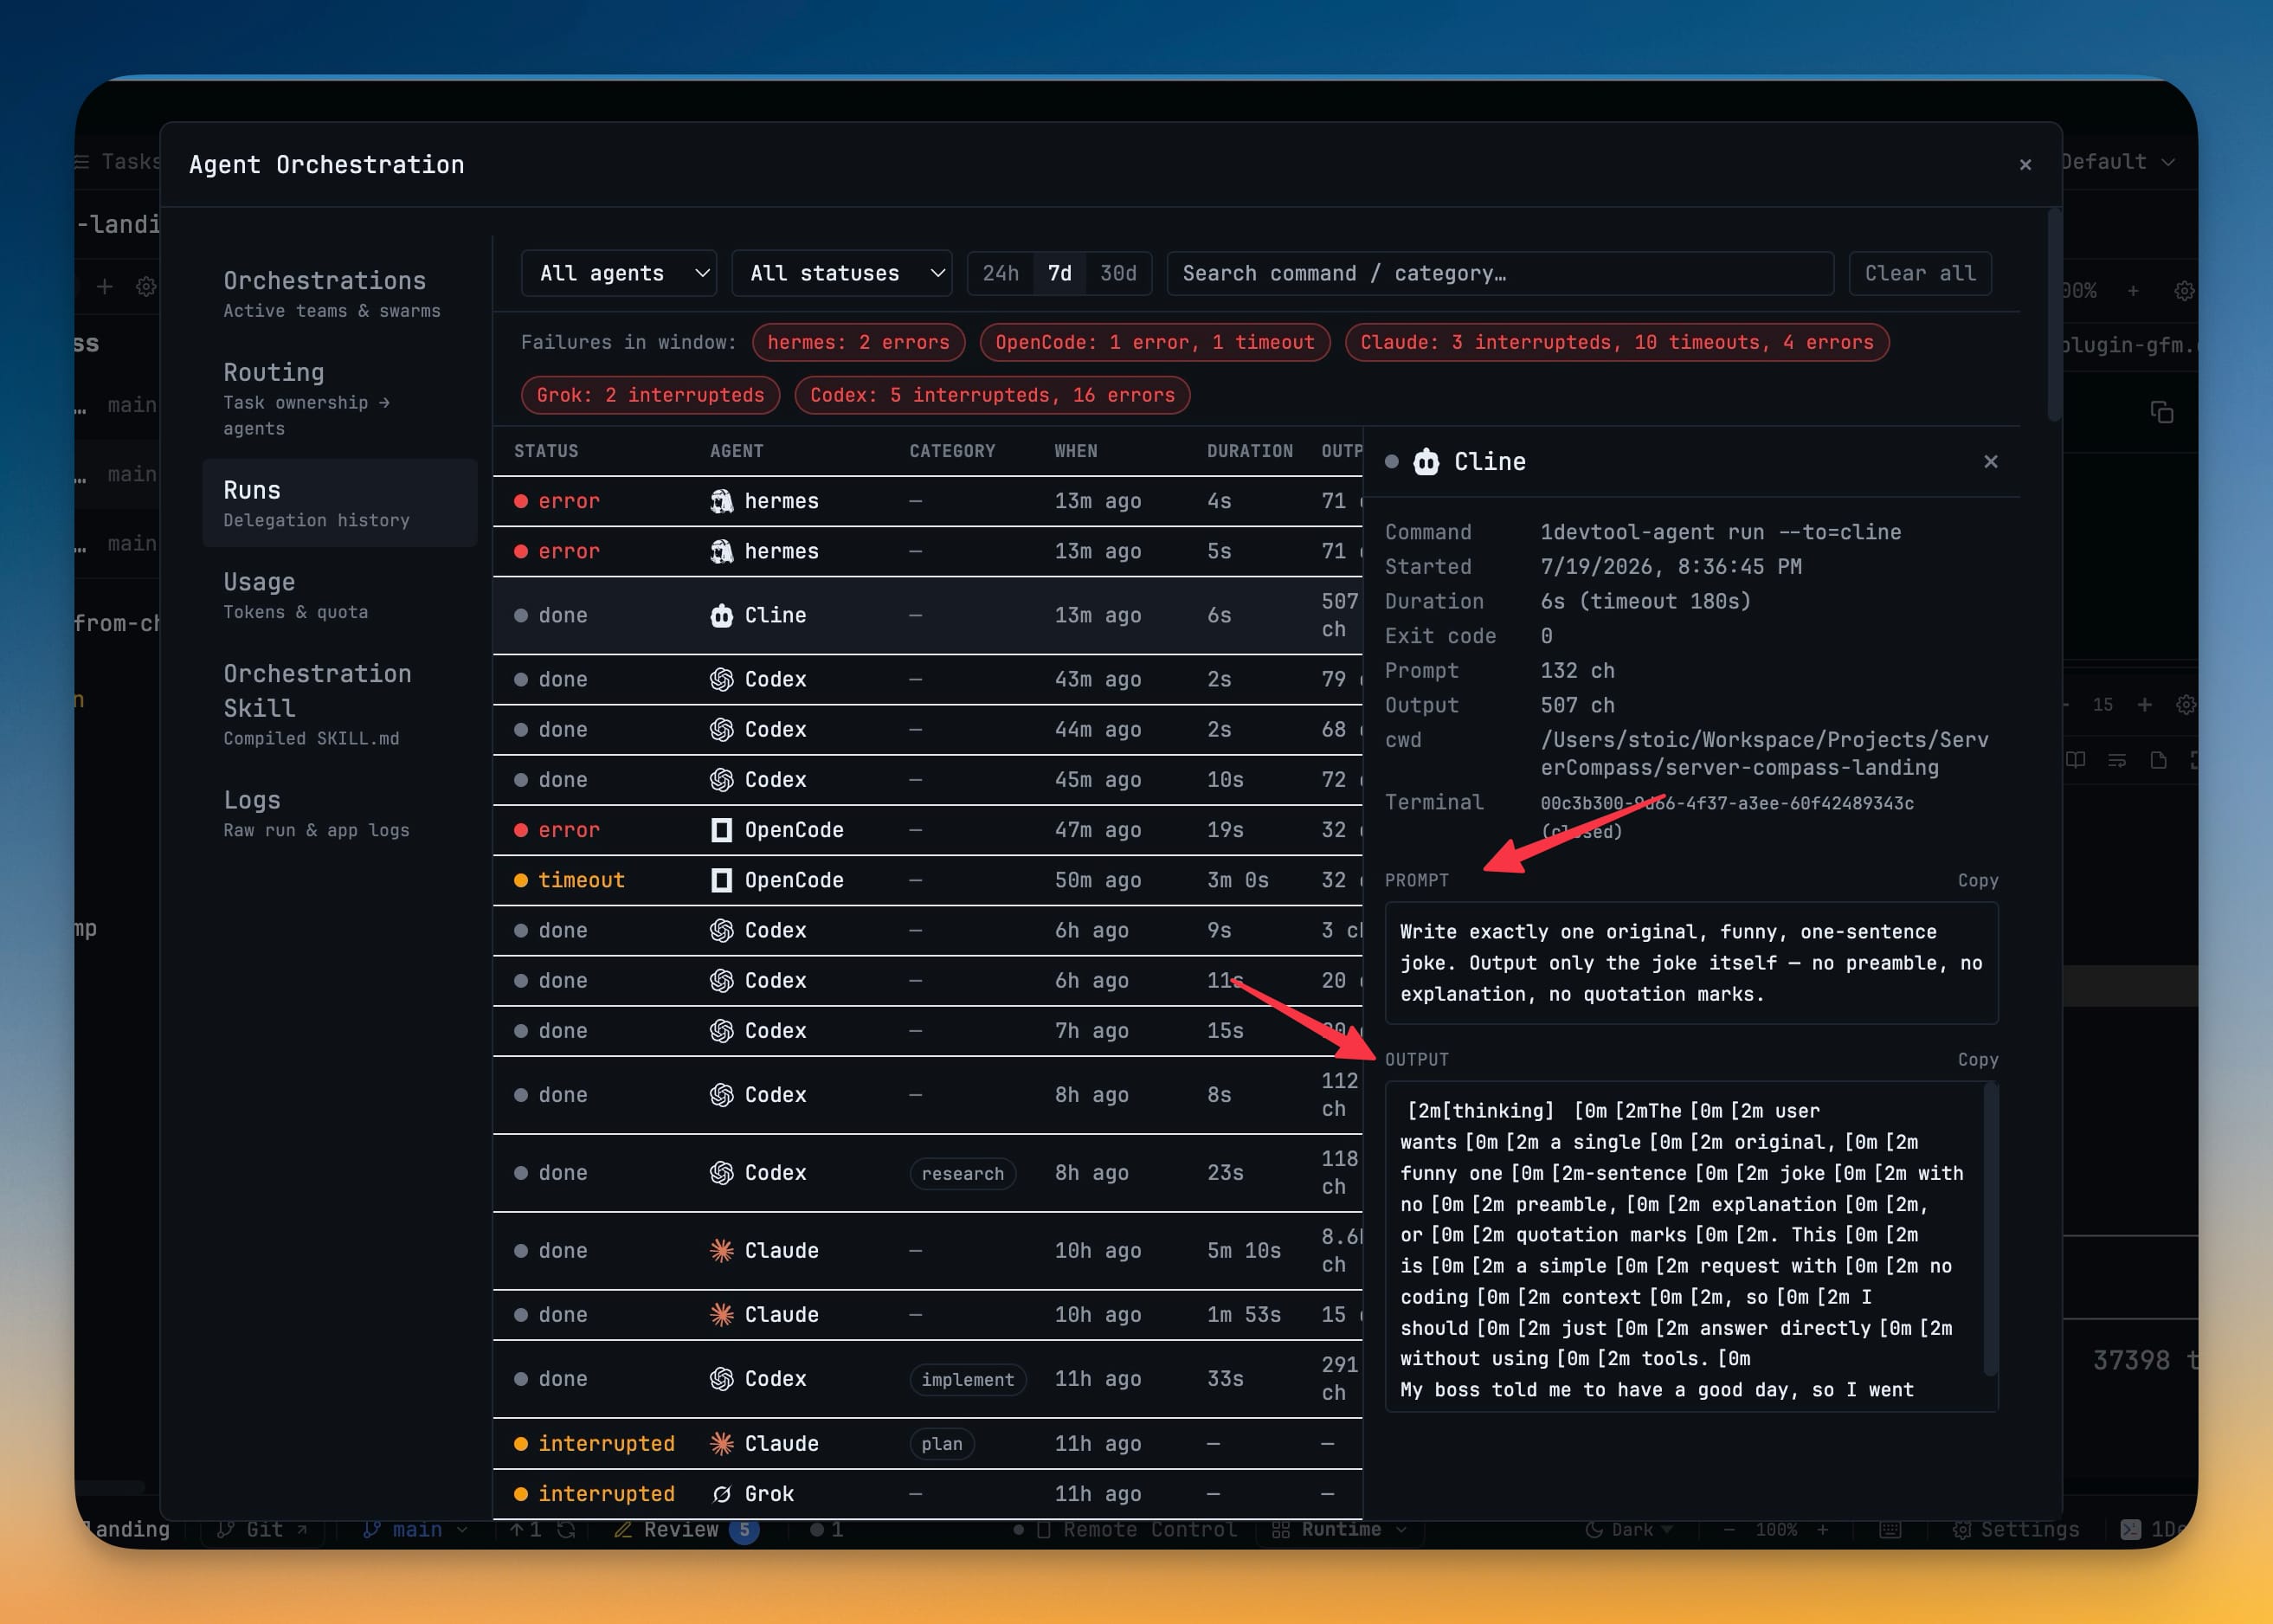Close the Cline run detail panel
The width and height of the screenshot is (2273, 1624).
[x=1990, y=461]
